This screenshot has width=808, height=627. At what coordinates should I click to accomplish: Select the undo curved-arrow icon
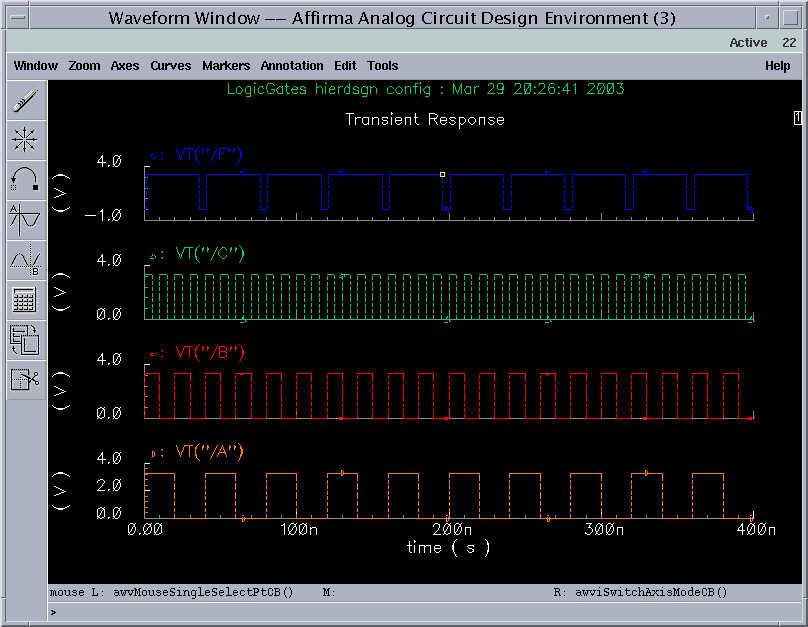[25, 179]
